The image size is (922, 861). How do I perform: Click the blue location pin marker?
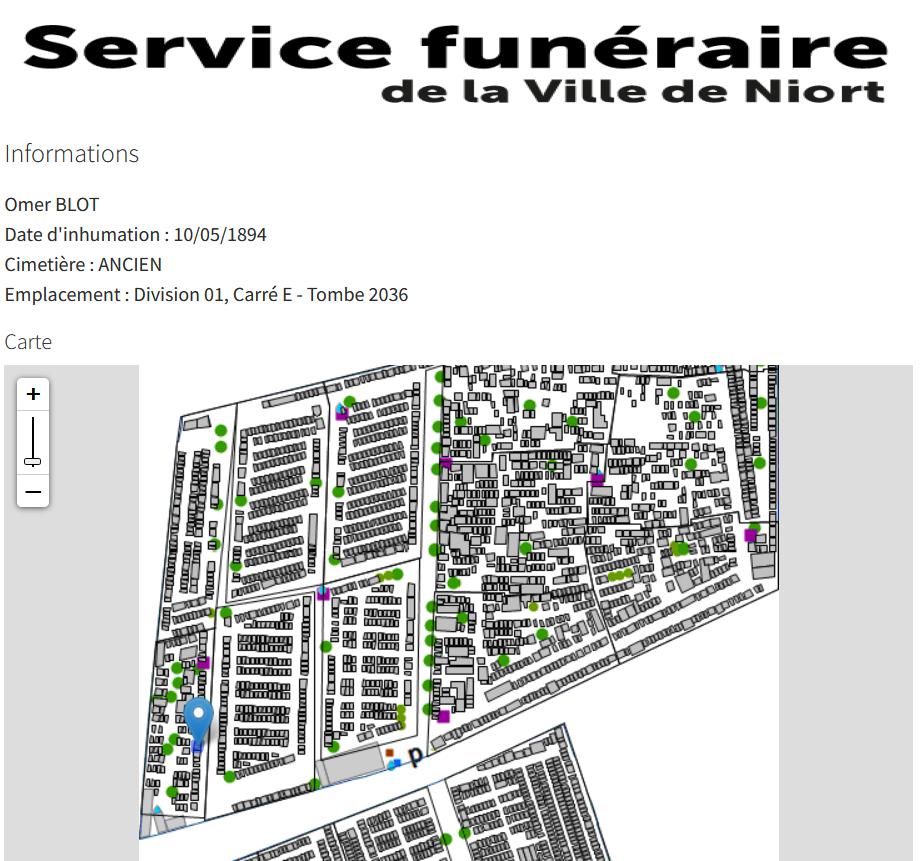tap(198, 723)
